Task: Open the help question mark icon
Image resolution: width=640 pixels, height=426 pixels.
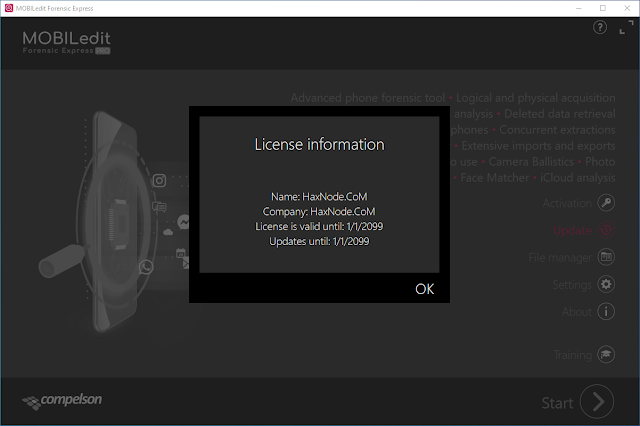Action: [x=600, y=27]
